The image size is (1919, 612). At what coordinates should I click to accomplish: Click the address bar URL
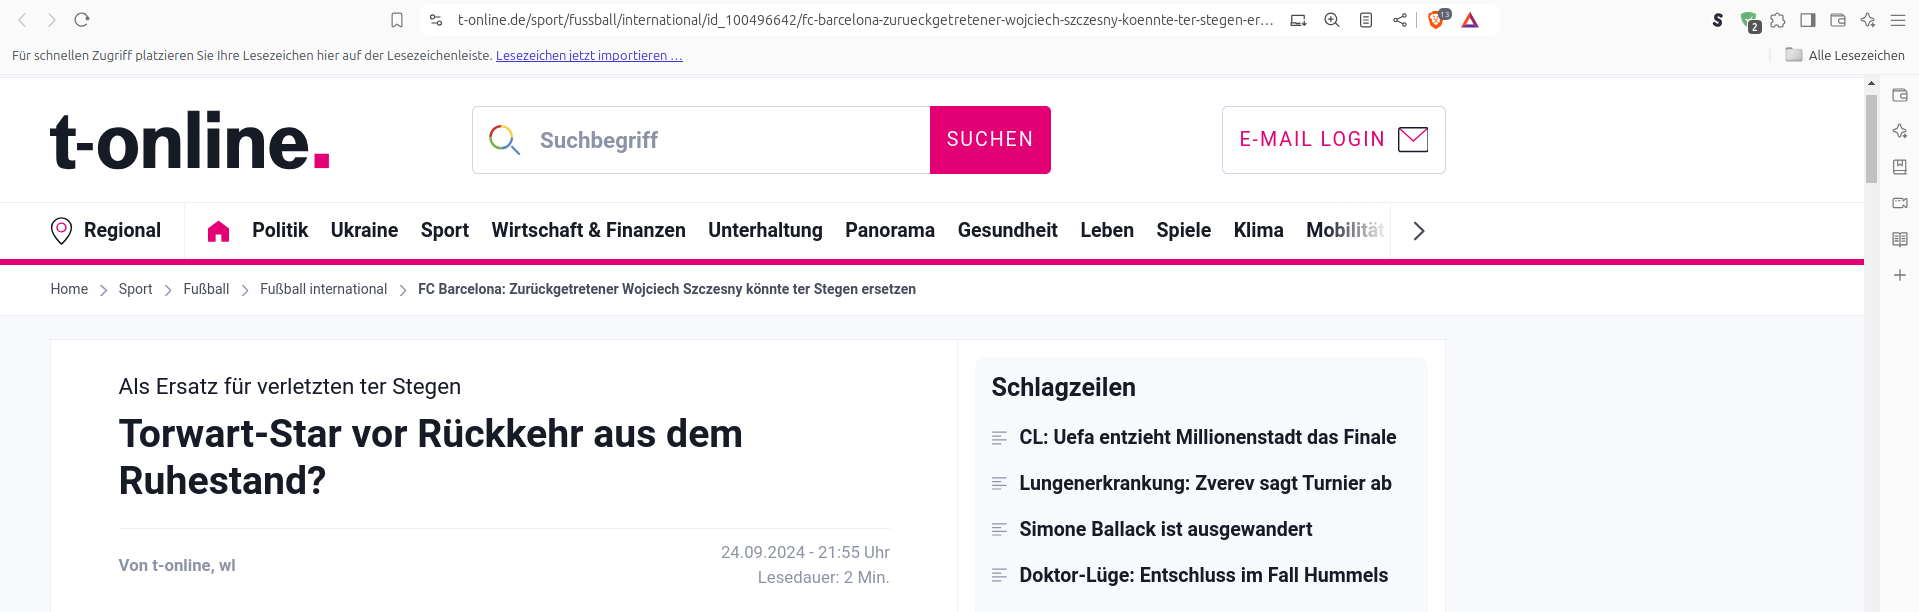(x=866, y=20)
